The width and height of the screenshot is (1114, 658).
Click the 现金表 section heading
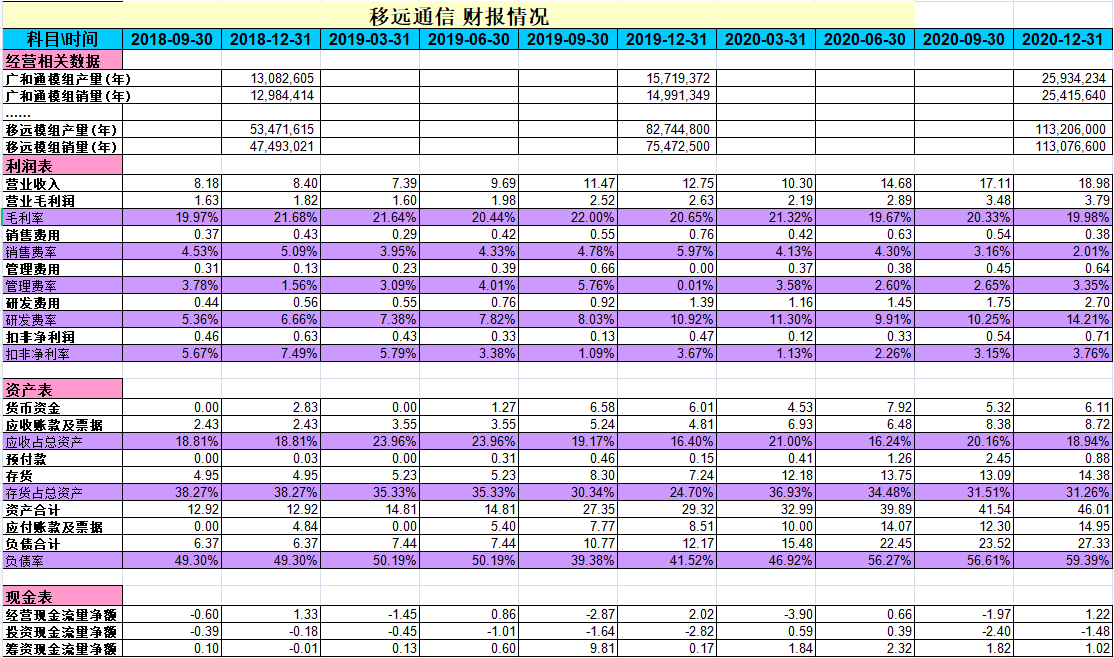pyautogui.click(x=63, y=597)
